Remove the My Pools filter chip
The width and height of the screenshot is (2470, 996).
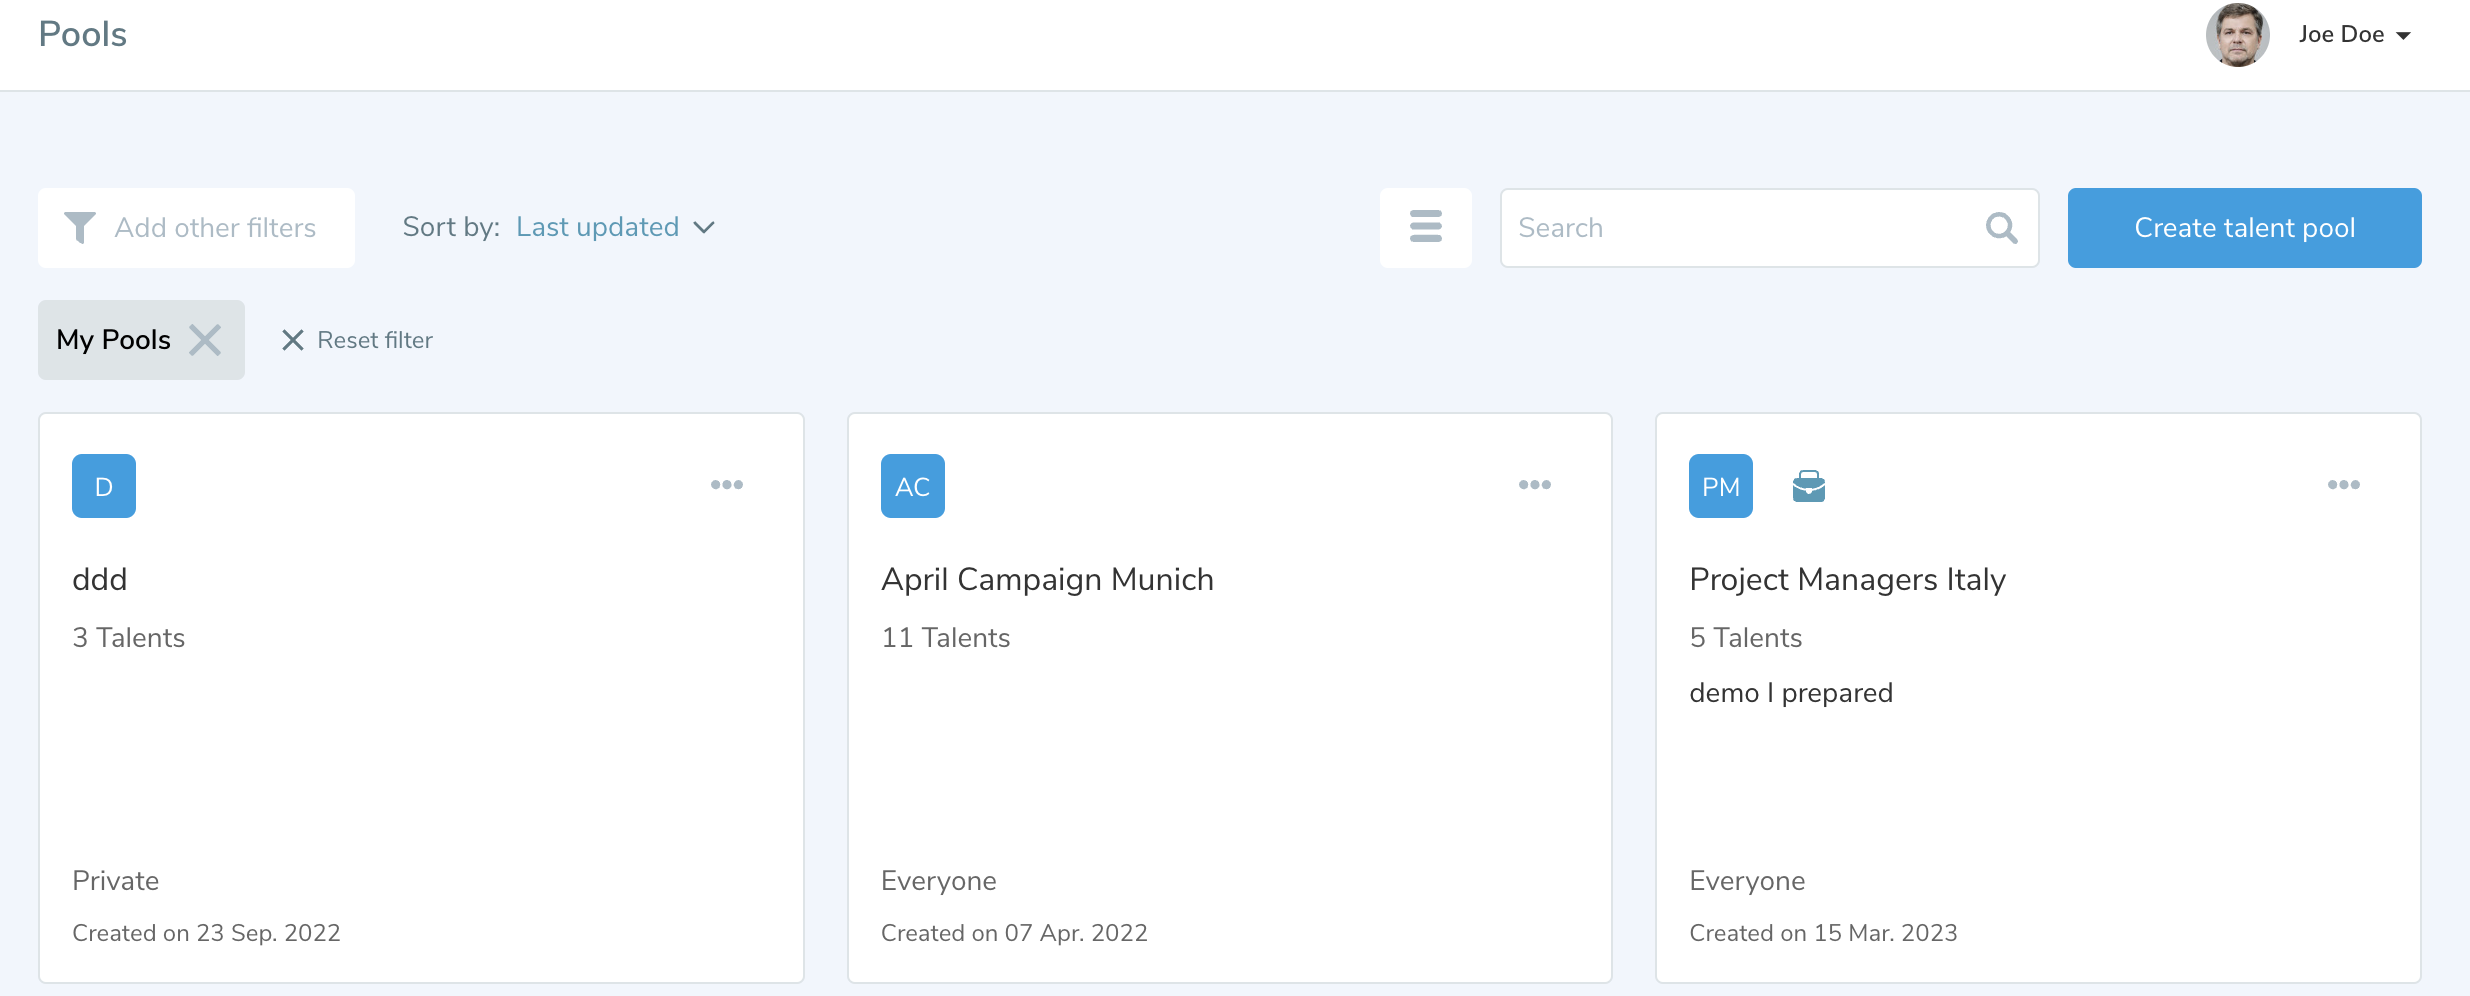[x=205, y=340]
